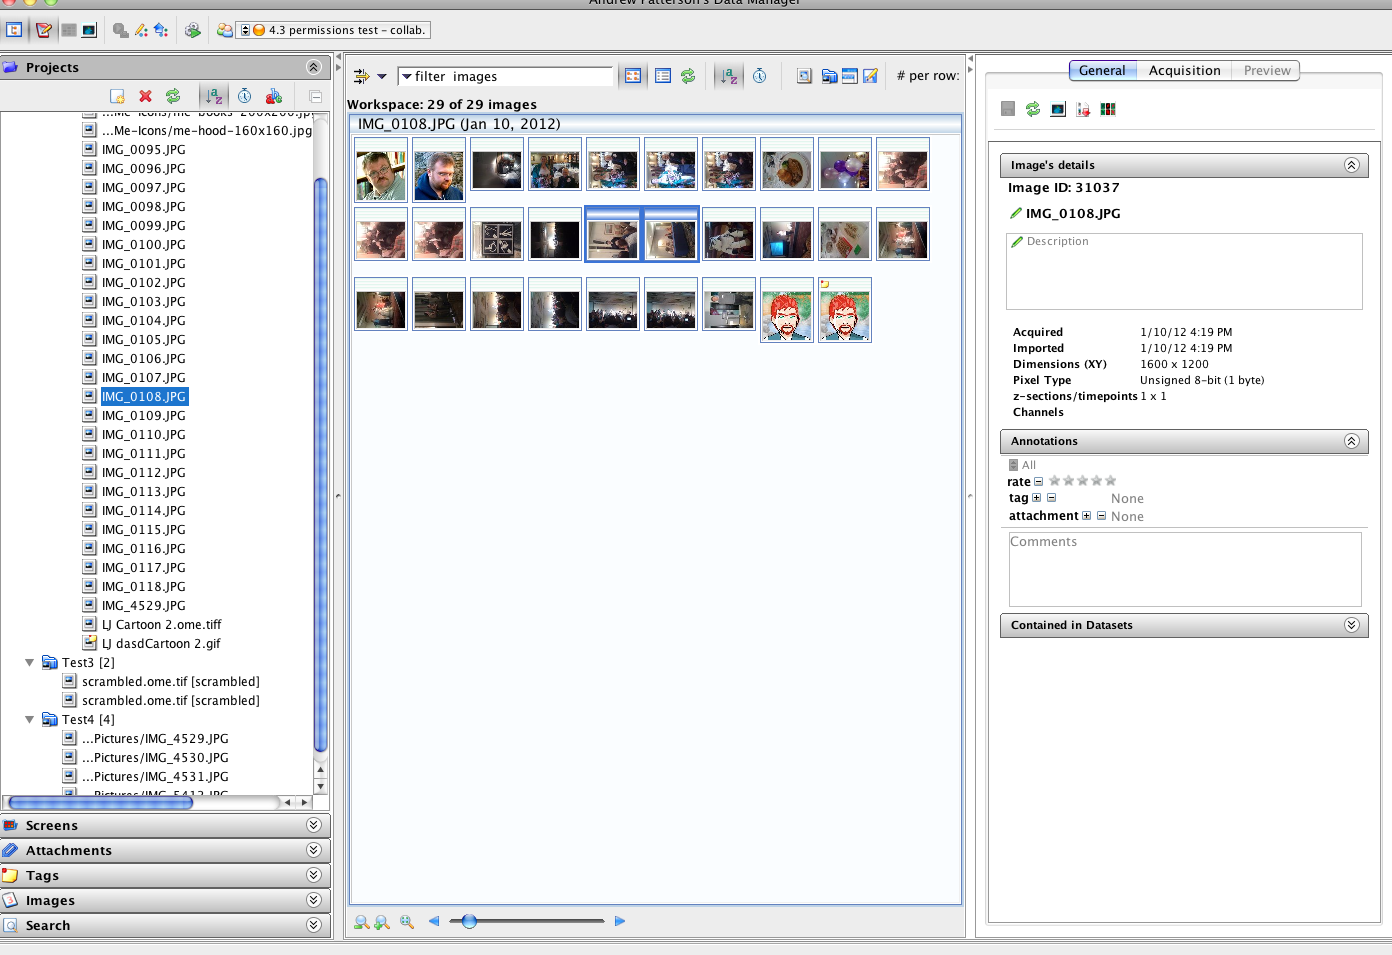This screenshot has width=1392, height=955.
Task: Switch to the Acquisition tab
Action: [x=1184, y=70]
